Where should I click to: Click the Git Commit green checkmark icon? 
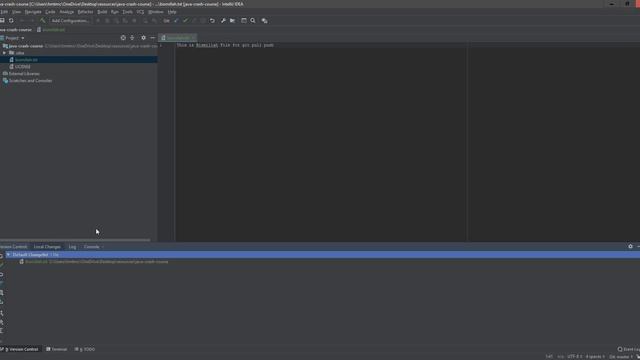coord(186,20)
